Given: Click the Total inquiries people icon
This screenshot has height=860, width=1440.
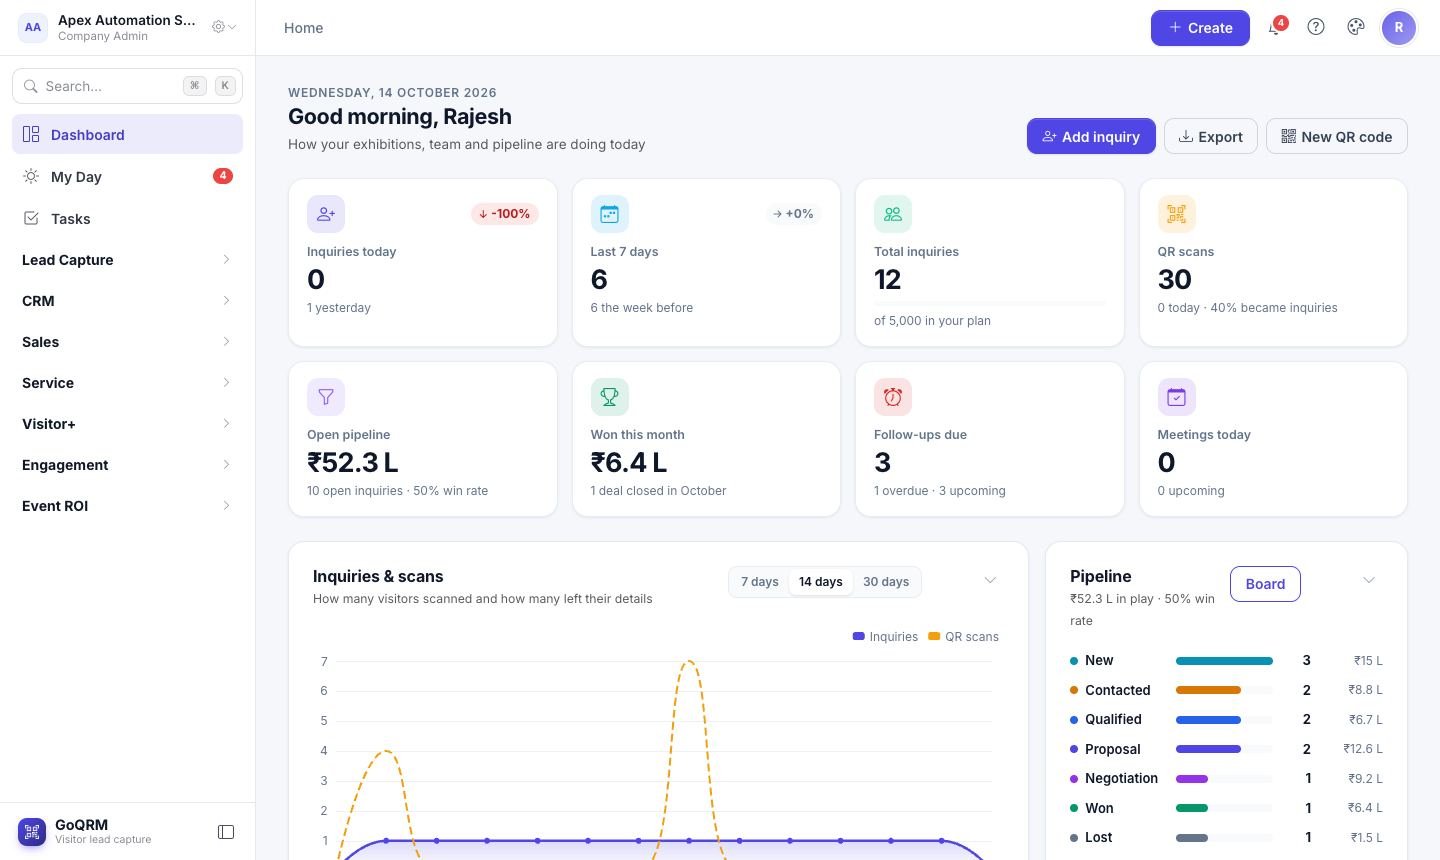Looking at the screenshot, I should click(x=893, y=214).
